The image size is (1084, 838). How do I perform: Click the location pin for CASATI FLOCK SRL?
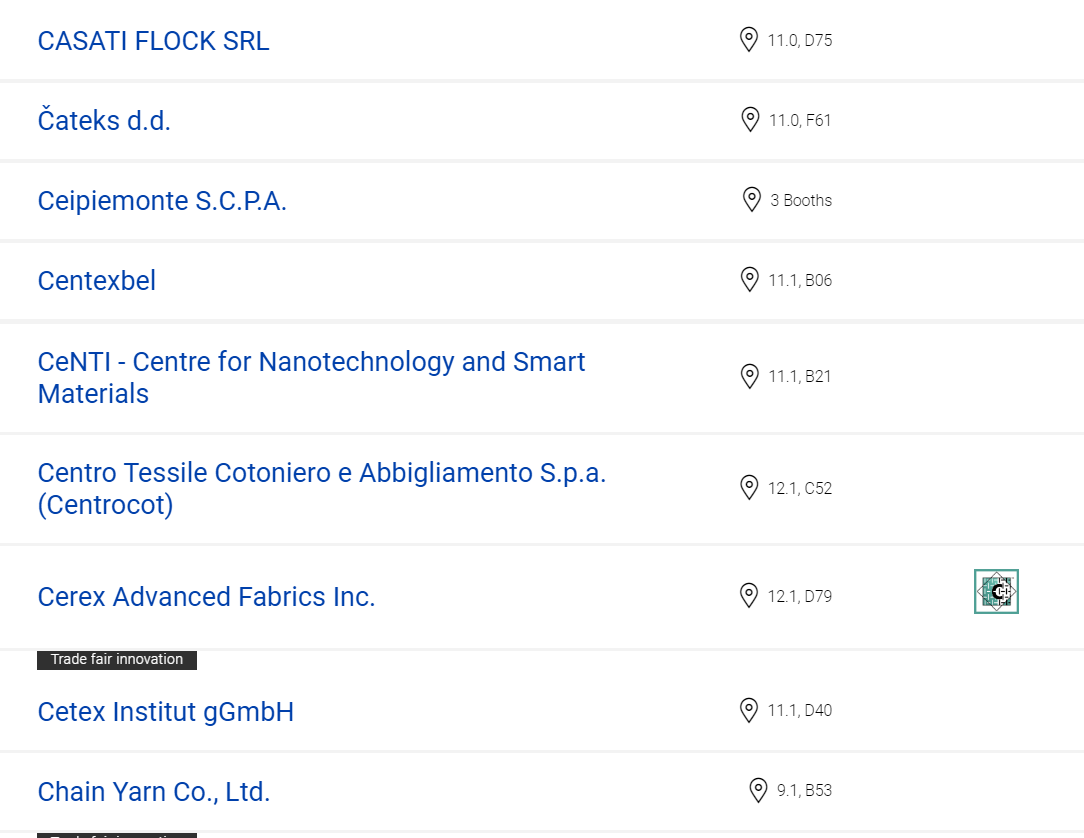(749, 39)
